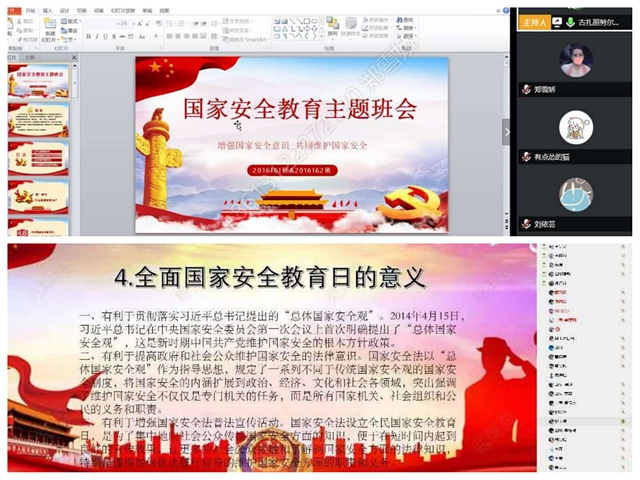Apply Italic formatting to text
The height and width of the screenshot is (480, 640).
coord(99,36)
